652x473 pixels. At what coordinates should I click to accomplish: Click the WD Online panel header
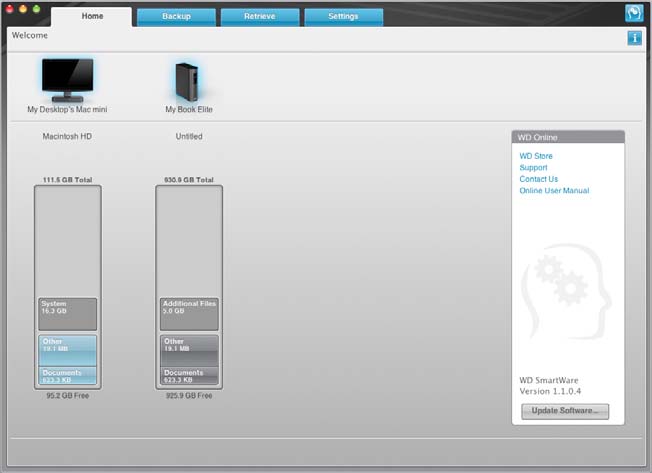point(568,137)
